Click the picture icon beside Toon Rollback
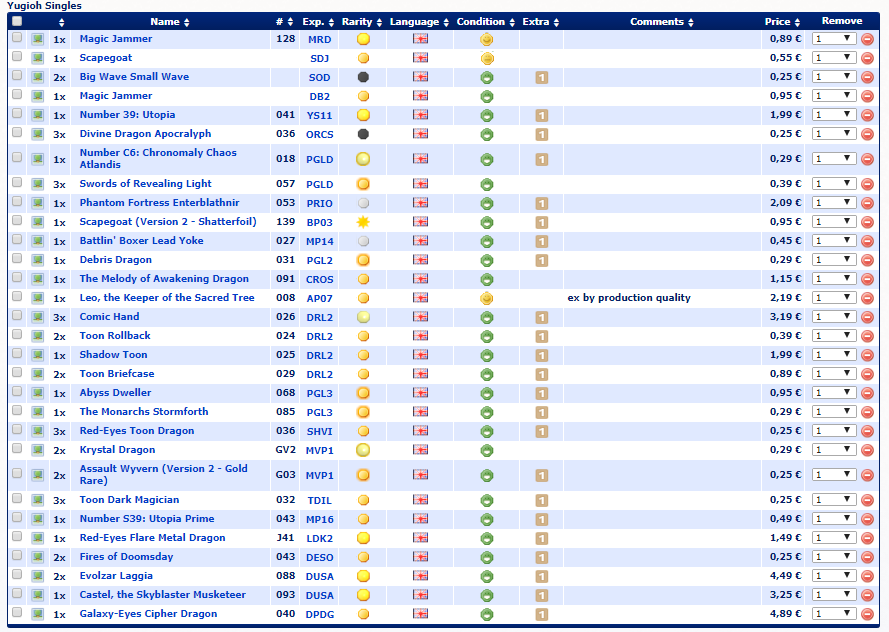The height and width of the screenshot is (632, 889). 37,336
